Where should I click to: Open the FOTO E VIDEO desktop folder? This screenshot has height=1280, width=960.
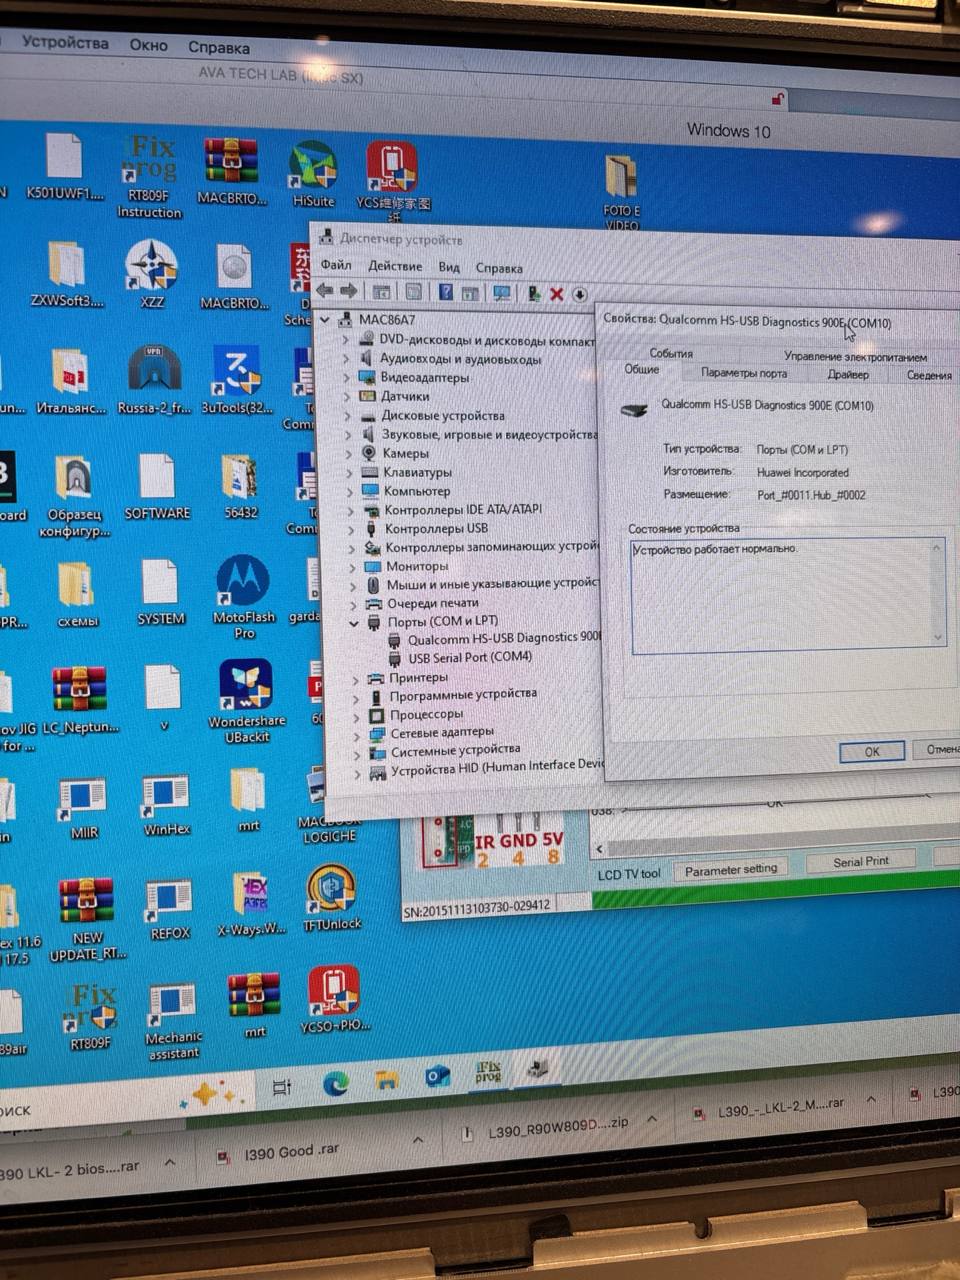point(621,191)
